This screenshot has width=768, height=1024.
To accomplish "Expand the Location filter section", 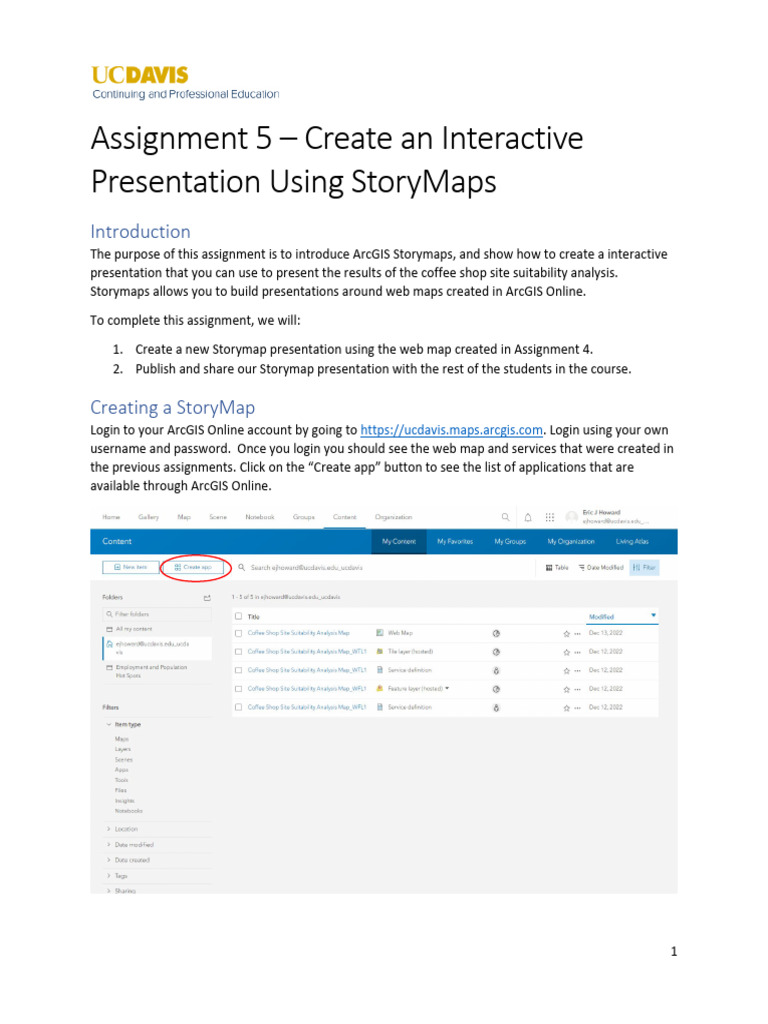I will 109,829.
